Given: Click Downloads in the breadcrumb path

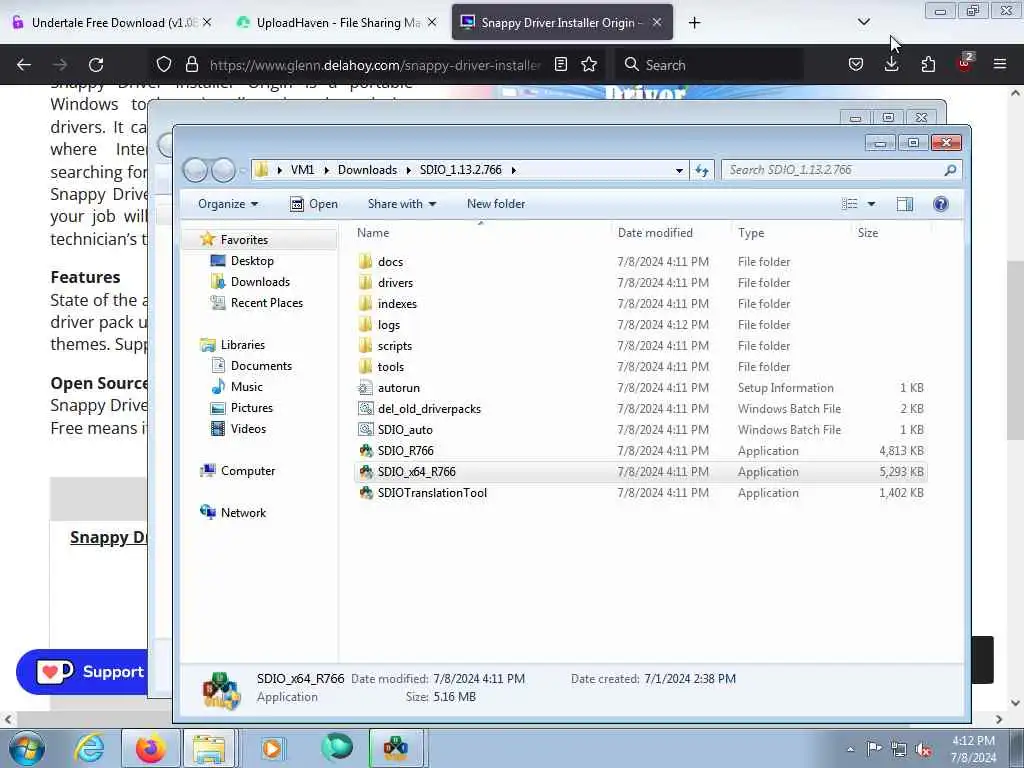Looking at the screenshot, I should pyautogui.click(x=367, y=170).
